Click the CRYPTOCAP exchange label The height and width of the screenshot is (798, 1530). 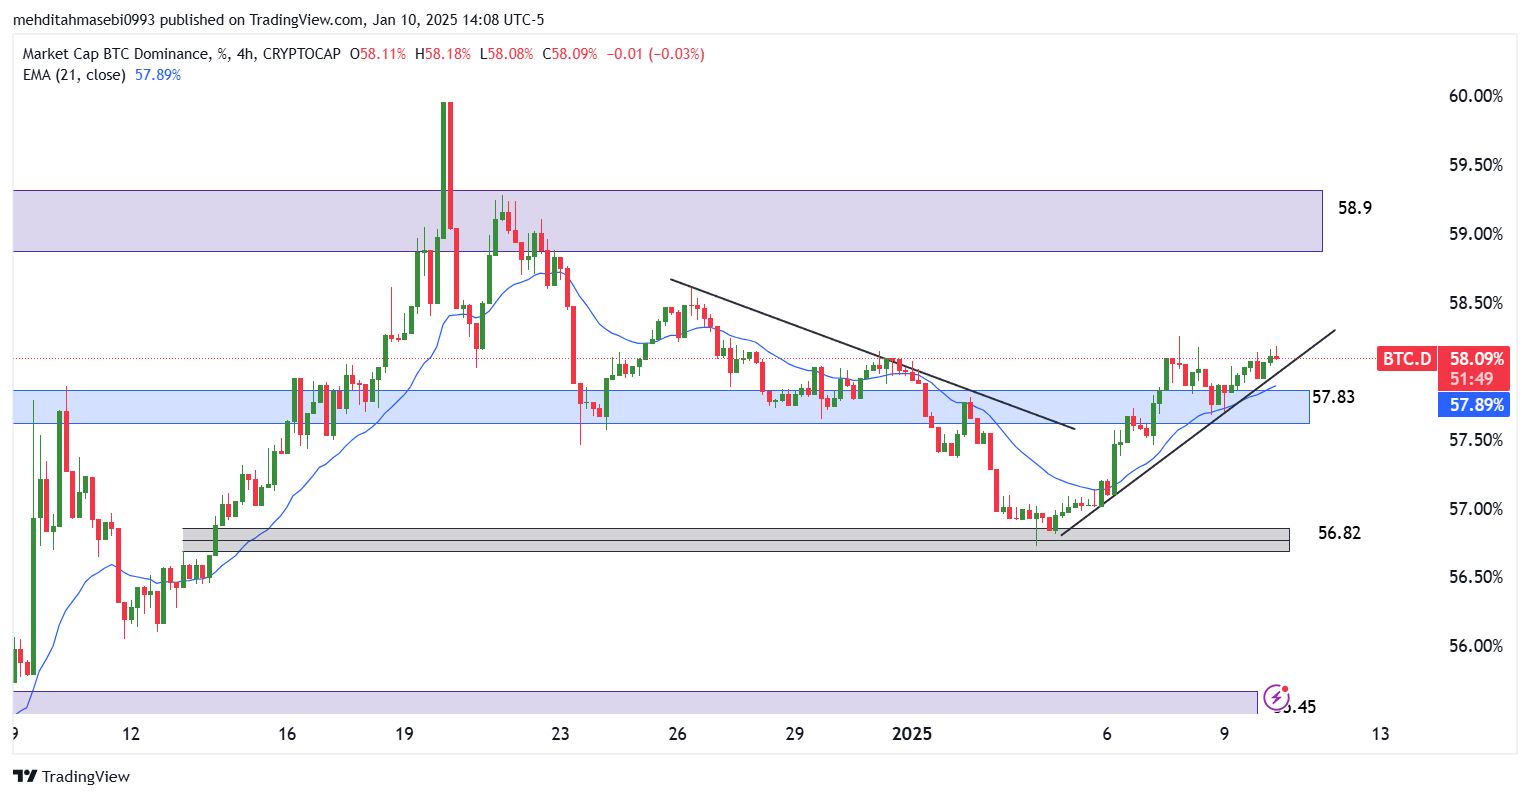point(300,54)
